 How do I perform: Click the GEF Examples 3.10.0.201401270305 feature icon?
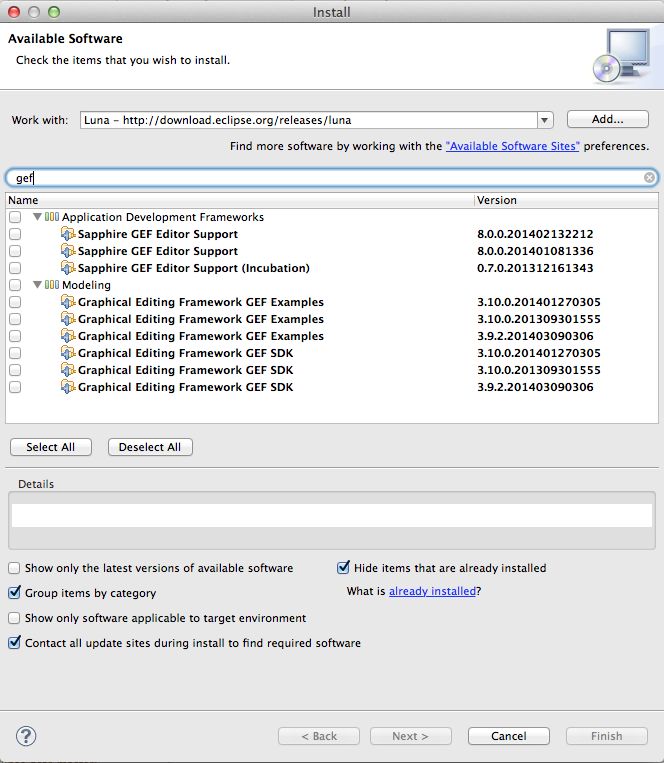[68, 302]
